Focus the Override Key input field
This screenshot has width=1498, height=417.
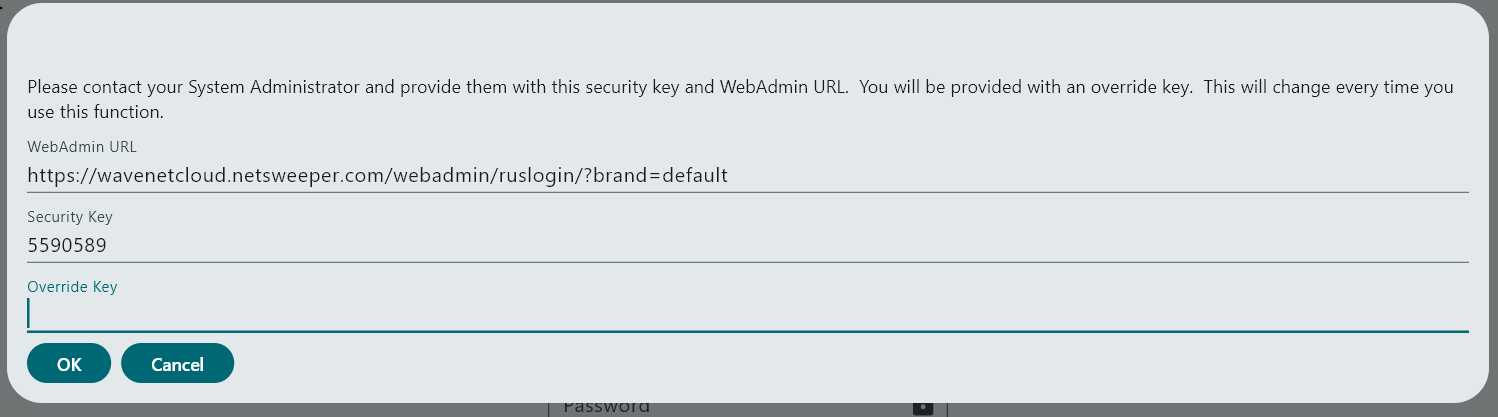(x=747, y=314)
